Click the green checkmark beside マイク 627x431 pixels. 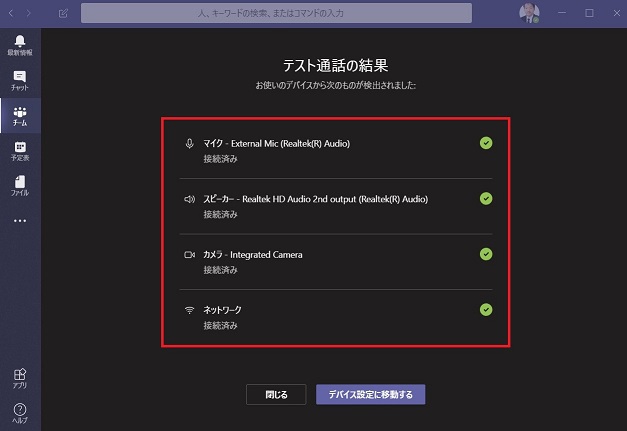[x=486, y=143]
